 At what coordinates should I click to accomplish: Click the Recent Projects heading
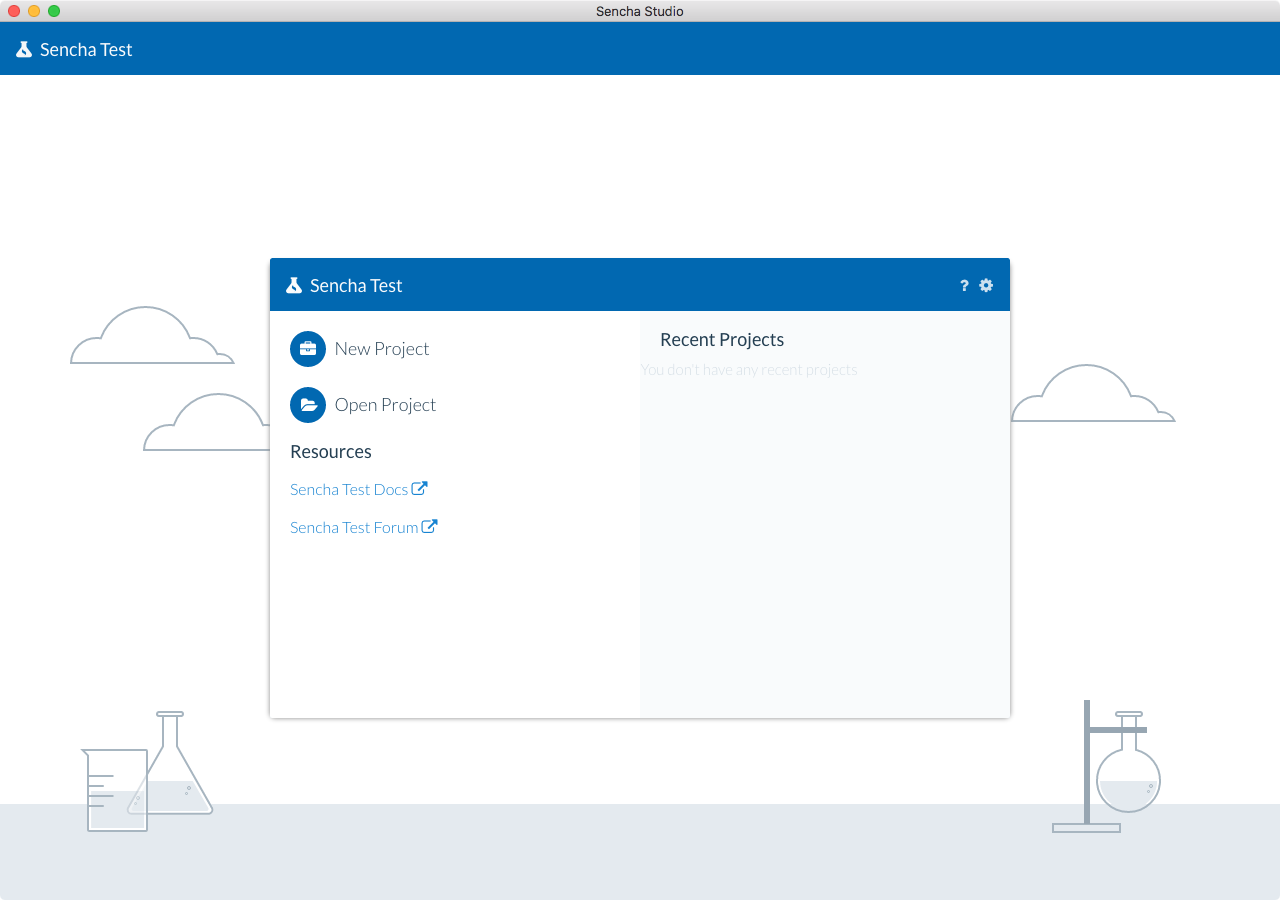(722, 340)
